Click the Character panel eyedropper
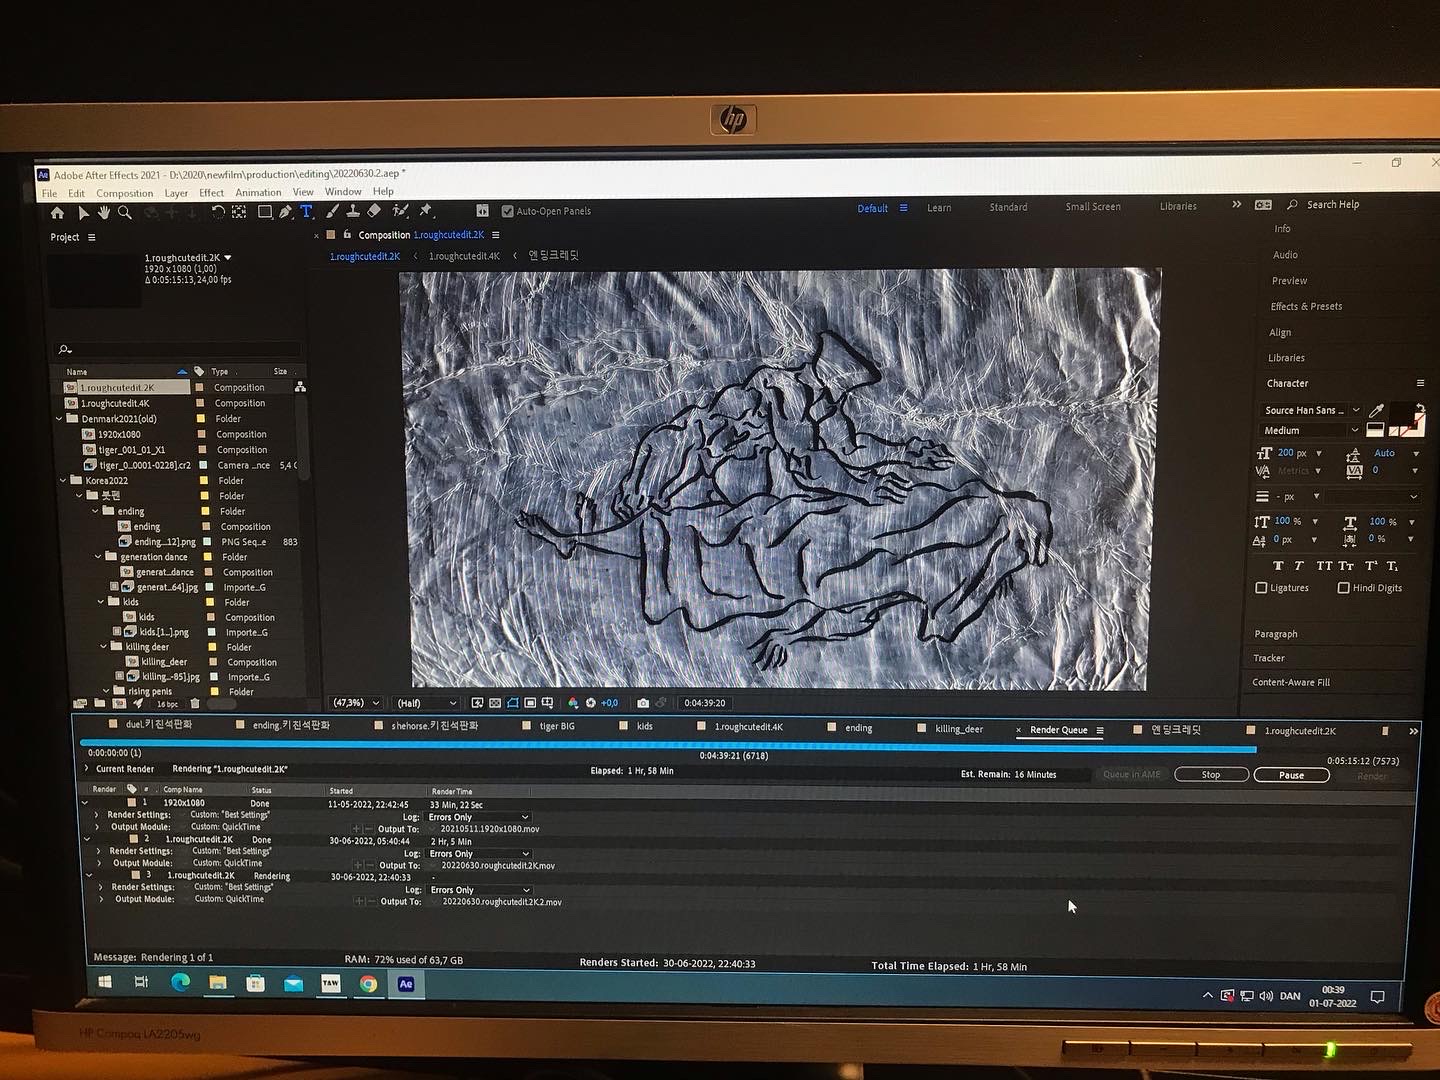Viewport: 1440px width, 1080px height. pos(1376,410)
